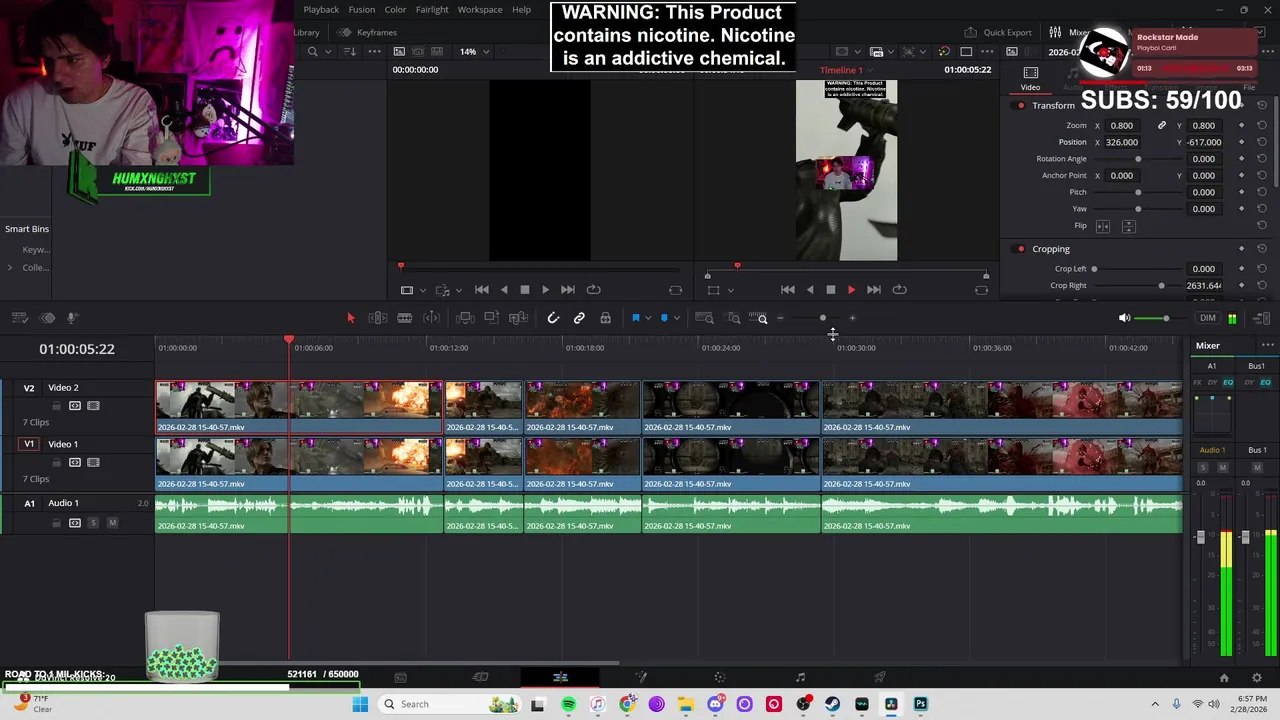Activate the Trim Edit Mode tool
This screenshot has height=720, width=1280.
pyautogui.click(x=378, y=318)
